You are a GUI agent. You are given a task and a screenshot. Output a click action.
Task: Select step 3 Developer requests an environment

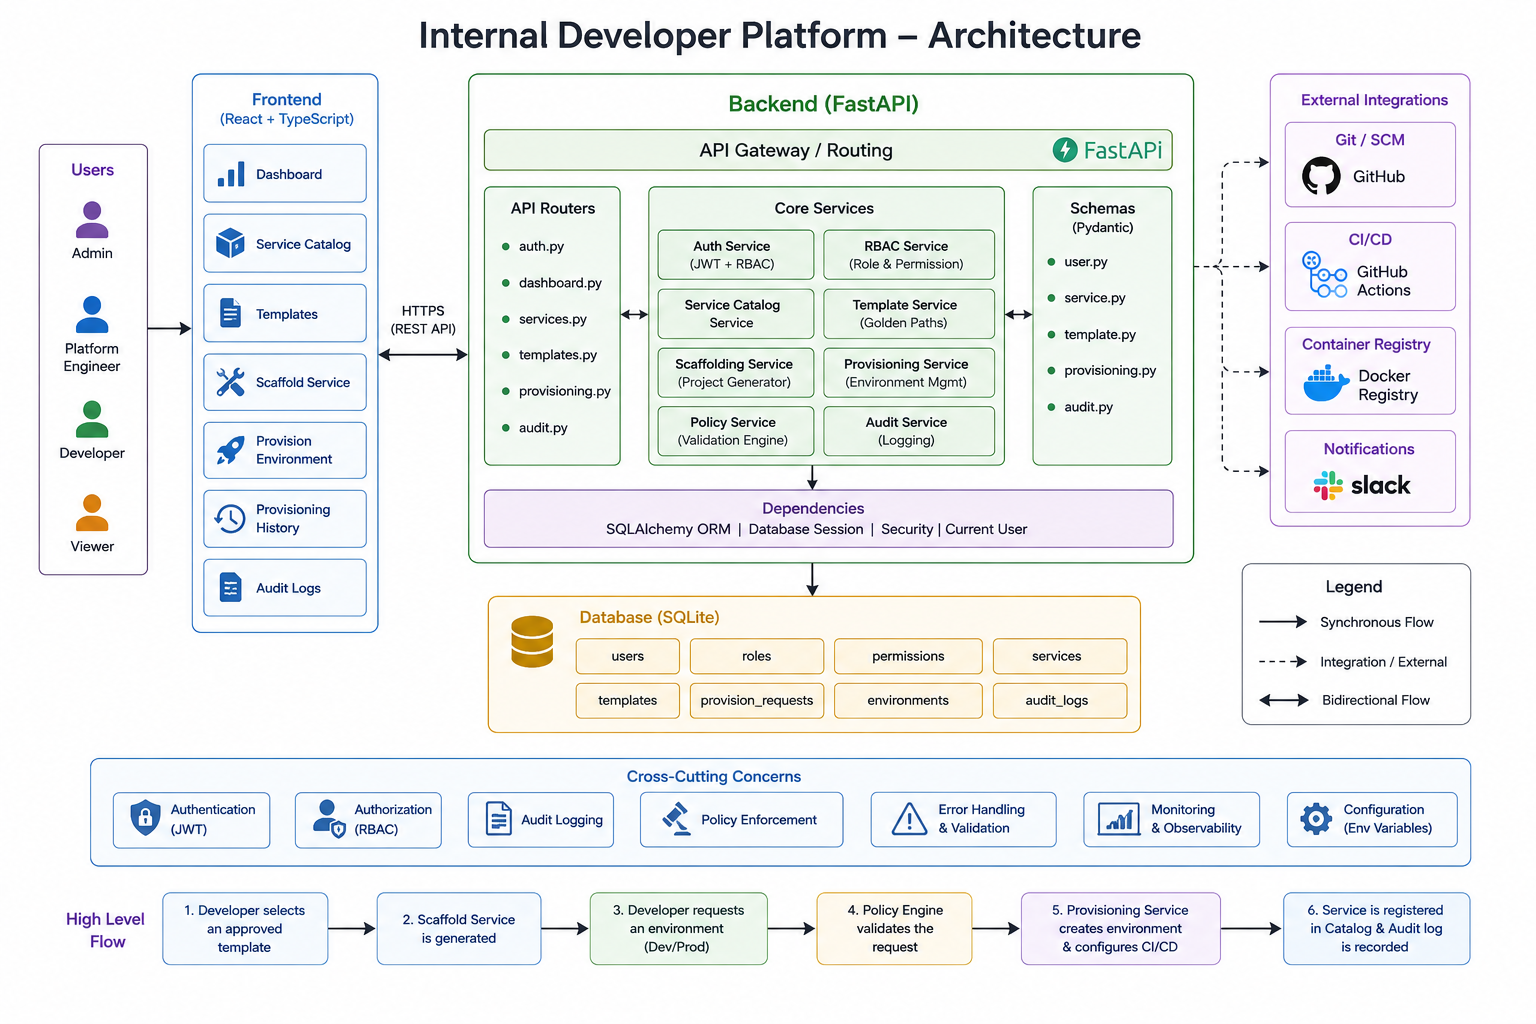679,929
